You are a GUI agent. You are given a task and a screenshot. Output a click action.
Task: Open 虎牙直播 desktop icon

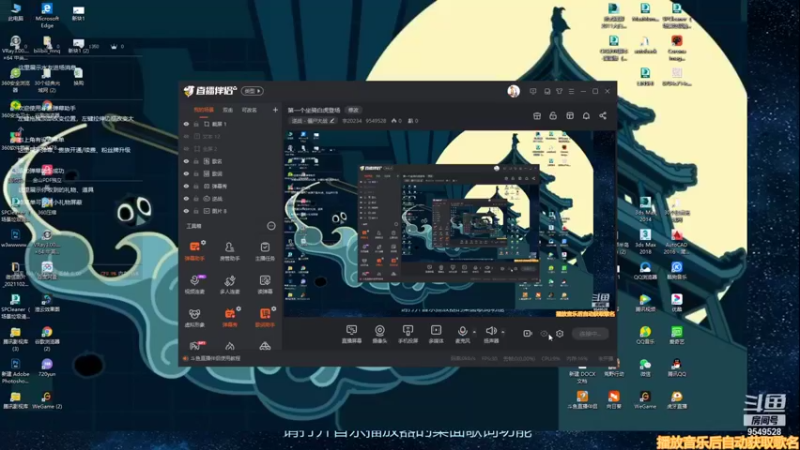677,400
